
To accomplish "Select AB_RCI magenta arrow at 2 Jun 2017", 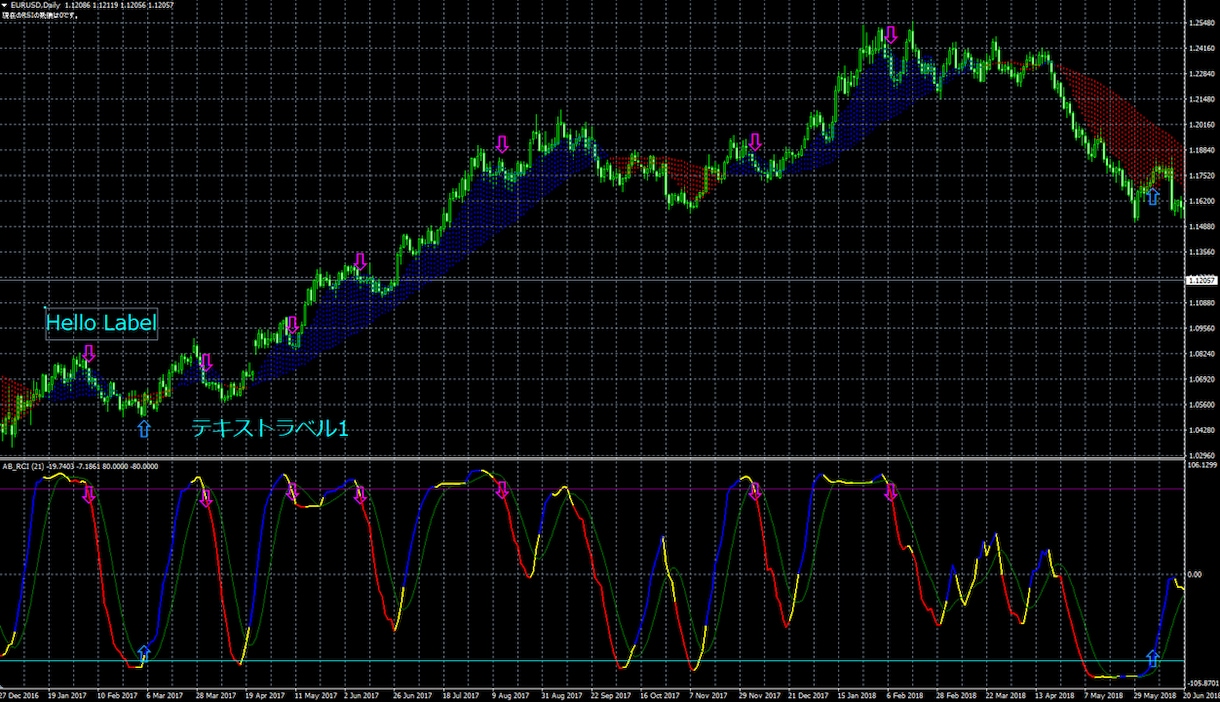I will (x=361, y=494).
